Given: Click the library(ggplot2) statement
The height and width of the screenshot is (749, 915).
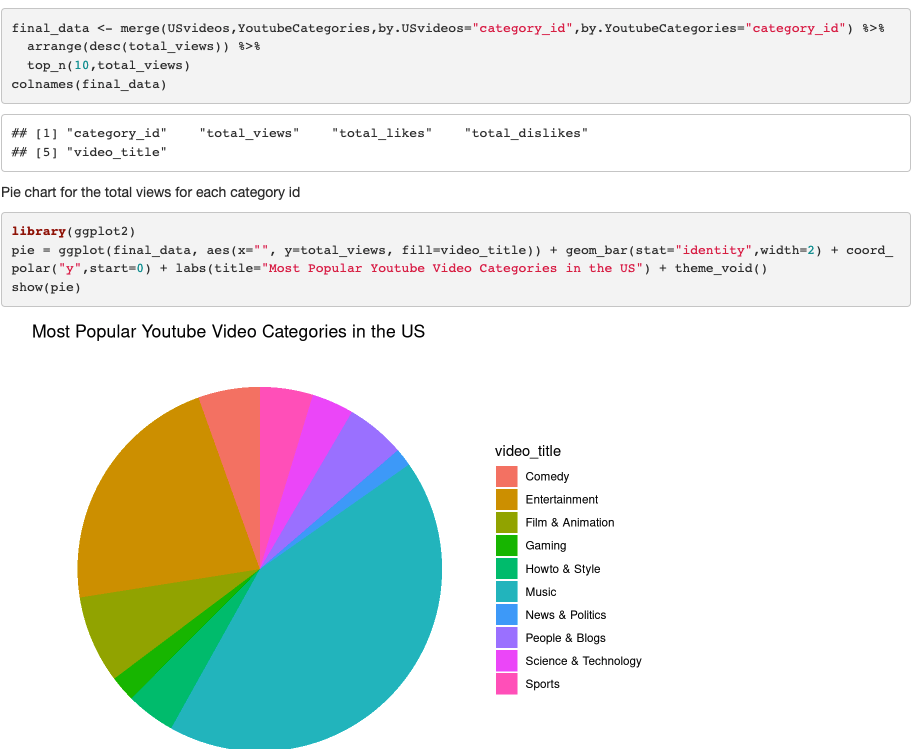Looking at the screenshot, I should pos(70,231).
